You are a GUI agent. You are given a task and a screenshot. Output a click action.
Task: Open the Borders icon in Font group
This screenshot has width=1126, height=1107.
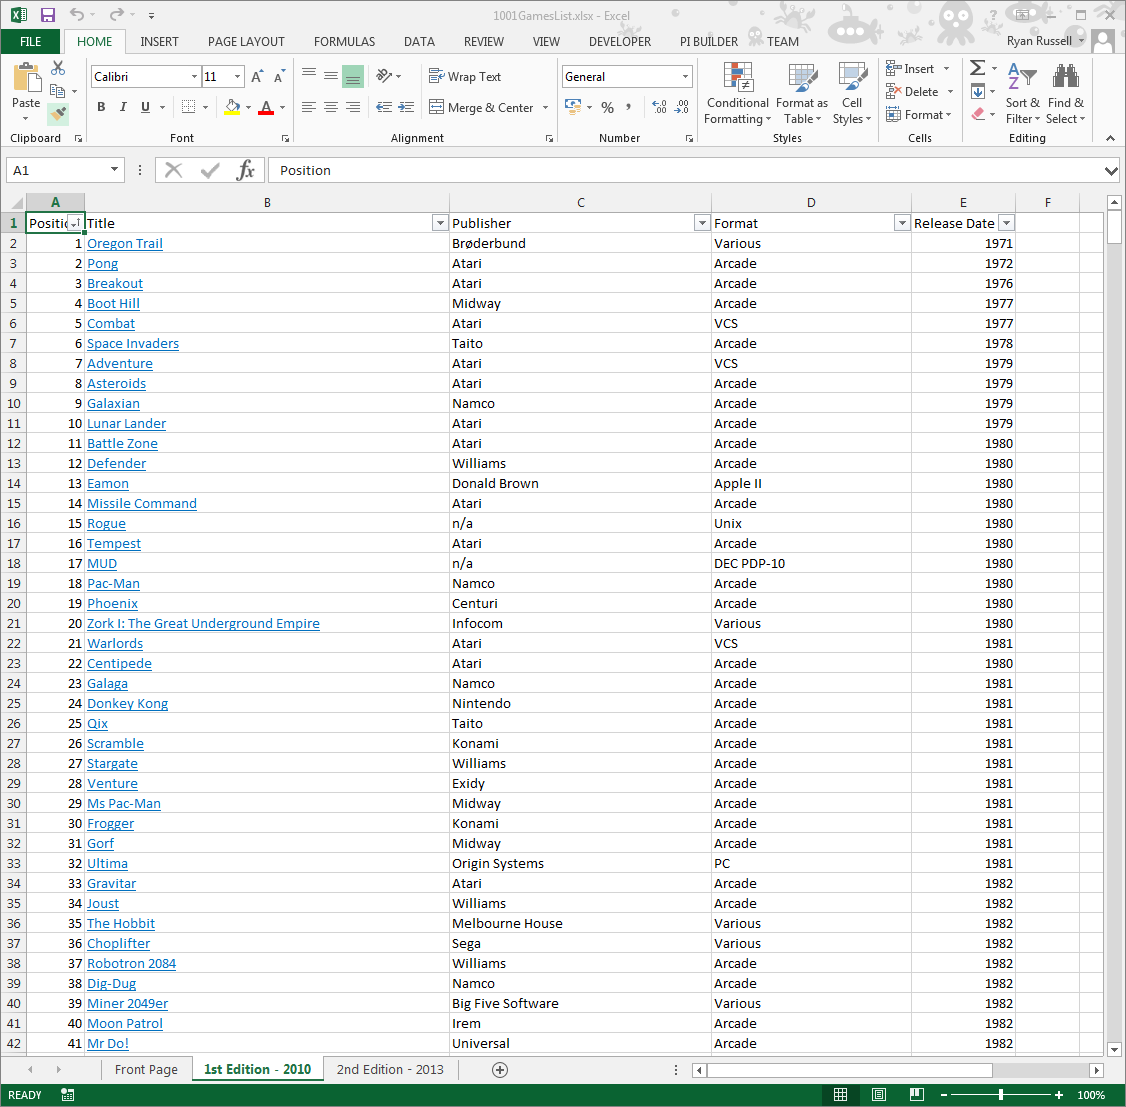pos(188,107)
